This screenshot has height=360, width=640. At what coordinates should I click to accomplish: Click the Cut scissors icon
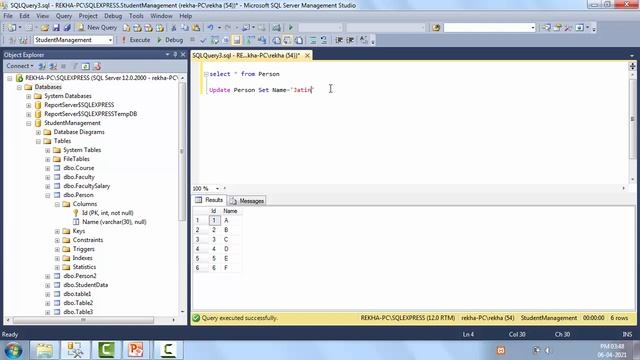click(x=173, y=27)
